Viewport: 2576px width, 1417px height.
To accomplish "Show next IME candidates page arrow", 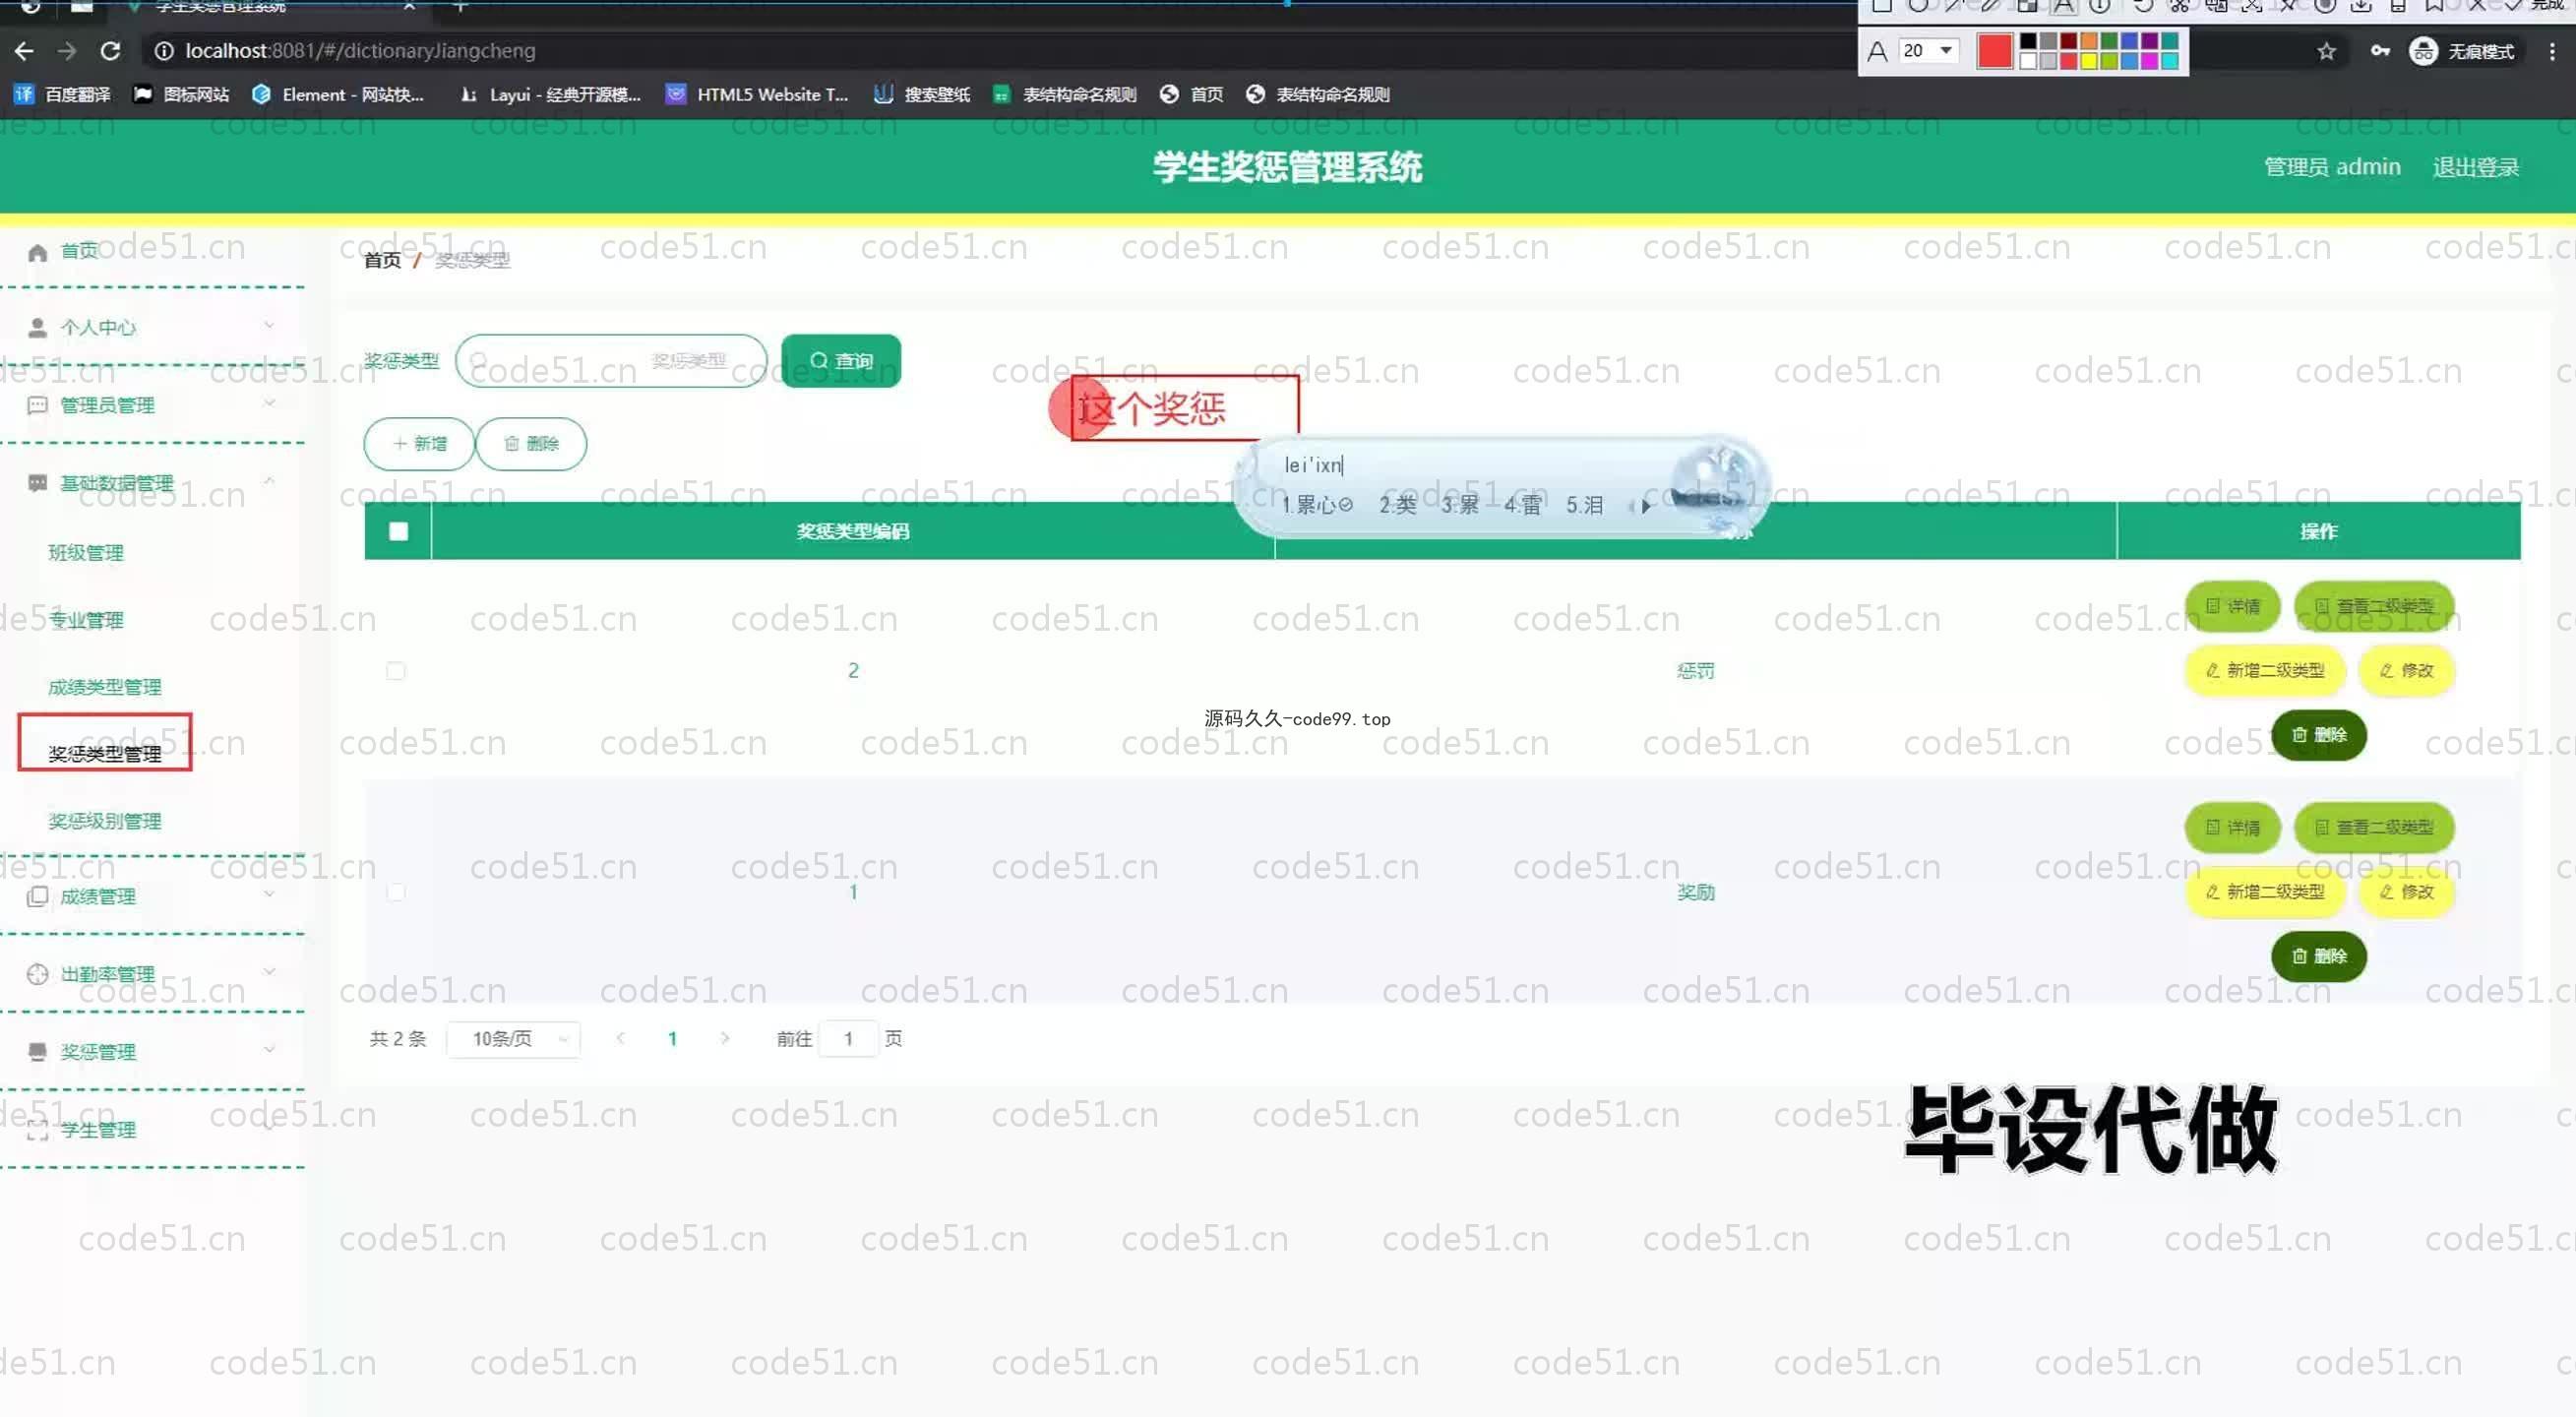I will pyautogui.click(x=1645, y=506).
